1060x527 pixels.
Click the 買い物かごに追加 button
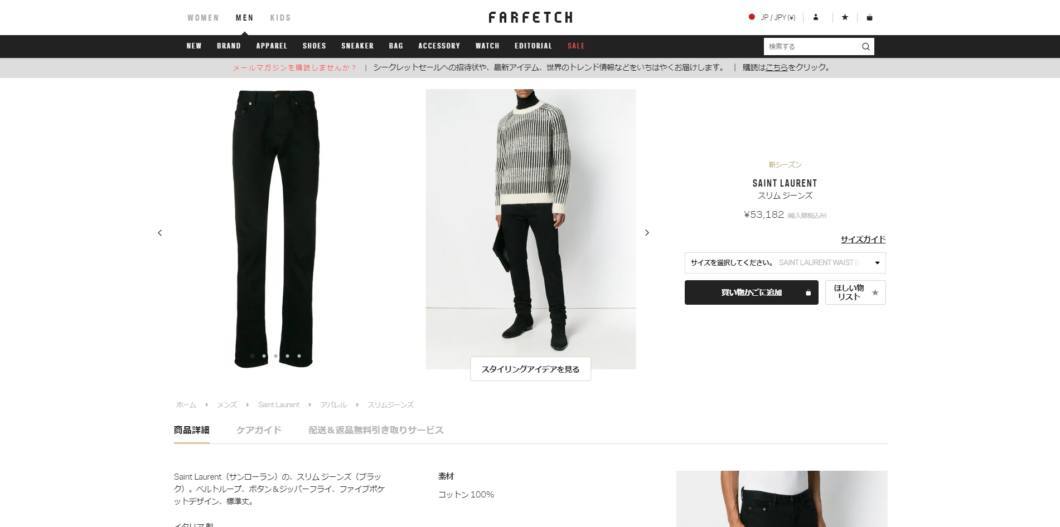tap(751, 293)
